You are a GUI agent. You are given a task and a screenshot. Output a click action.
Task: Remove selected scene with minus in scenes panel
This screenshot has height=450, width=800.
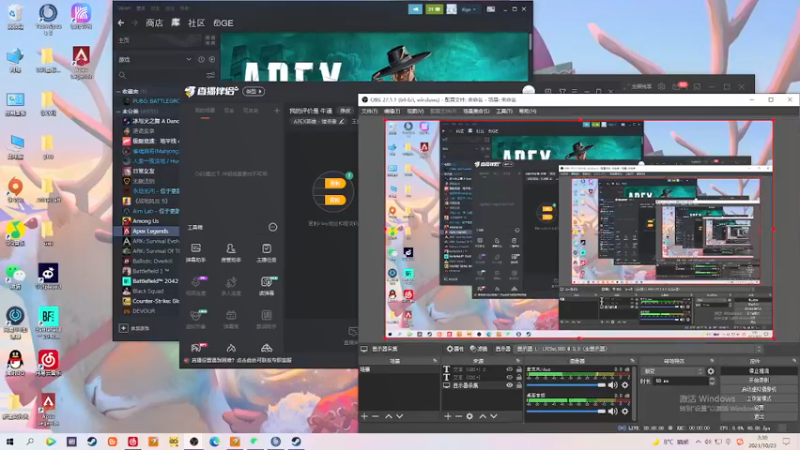(376, 416)
